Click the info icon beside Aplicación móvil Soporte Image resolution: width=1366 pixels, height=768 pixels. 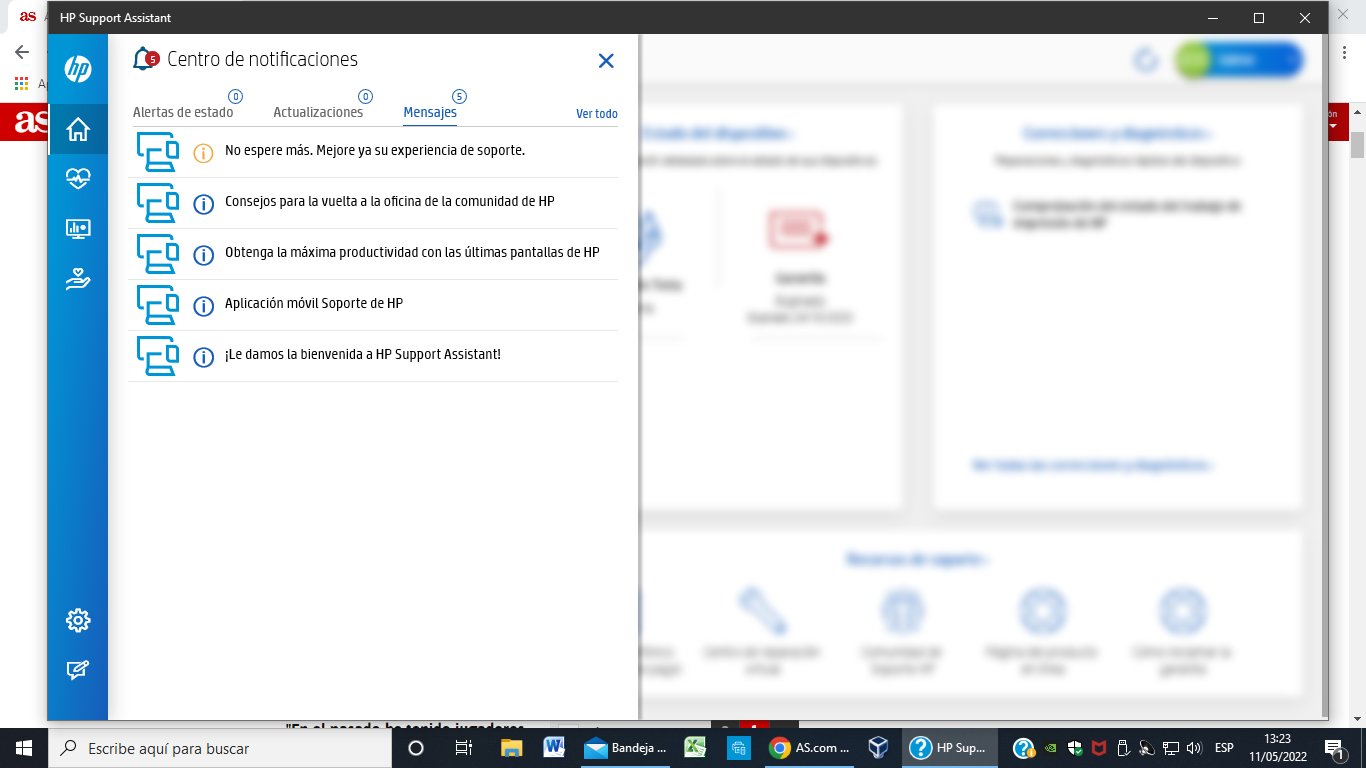coord(203,305)
